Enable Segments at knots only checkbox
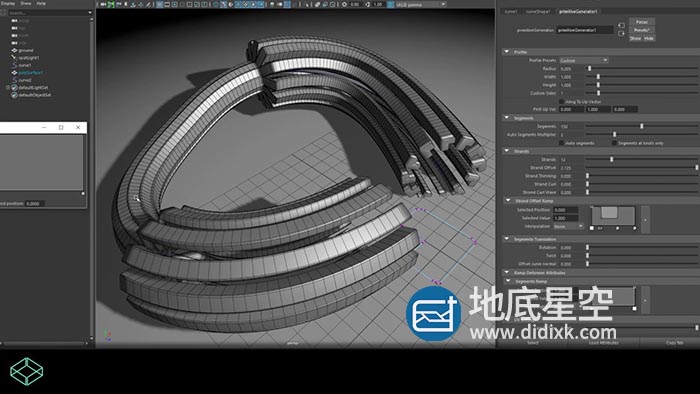This screenshot has width=700, height=394. (614, 143)
